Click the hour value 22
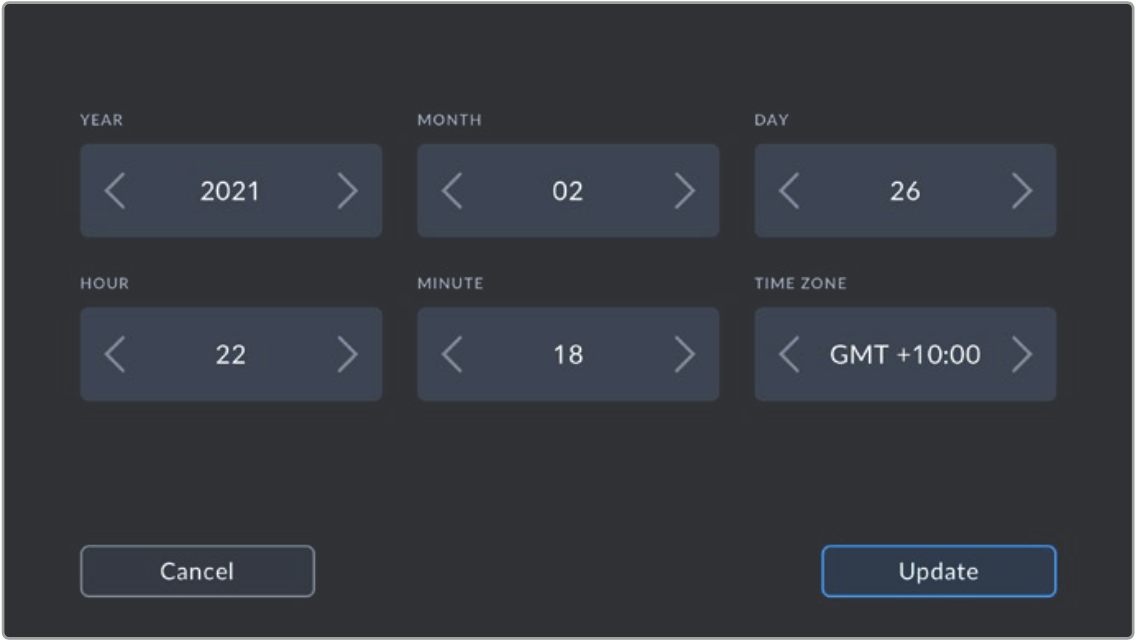 point(230,354)
